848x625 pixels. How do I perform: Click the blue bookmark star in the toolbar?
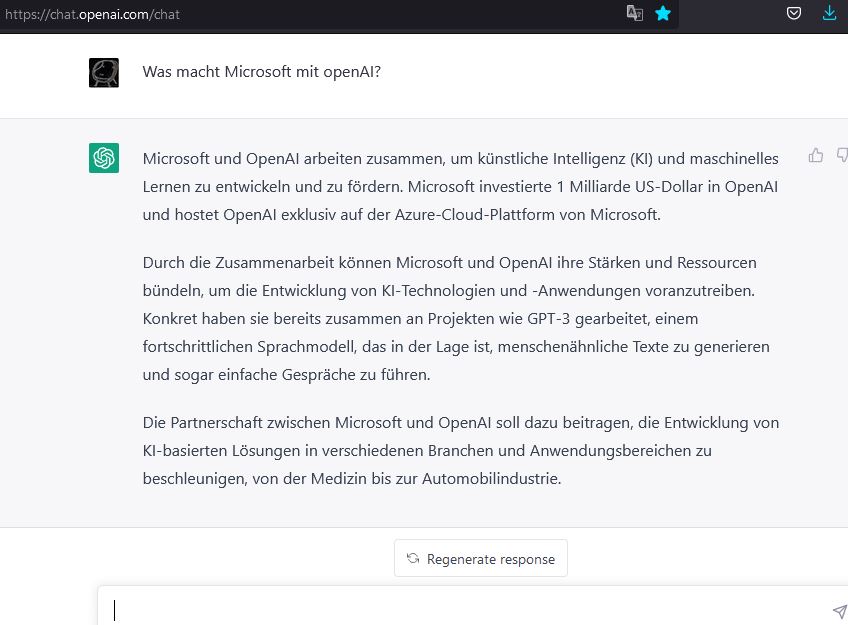(x=663, y=14)
